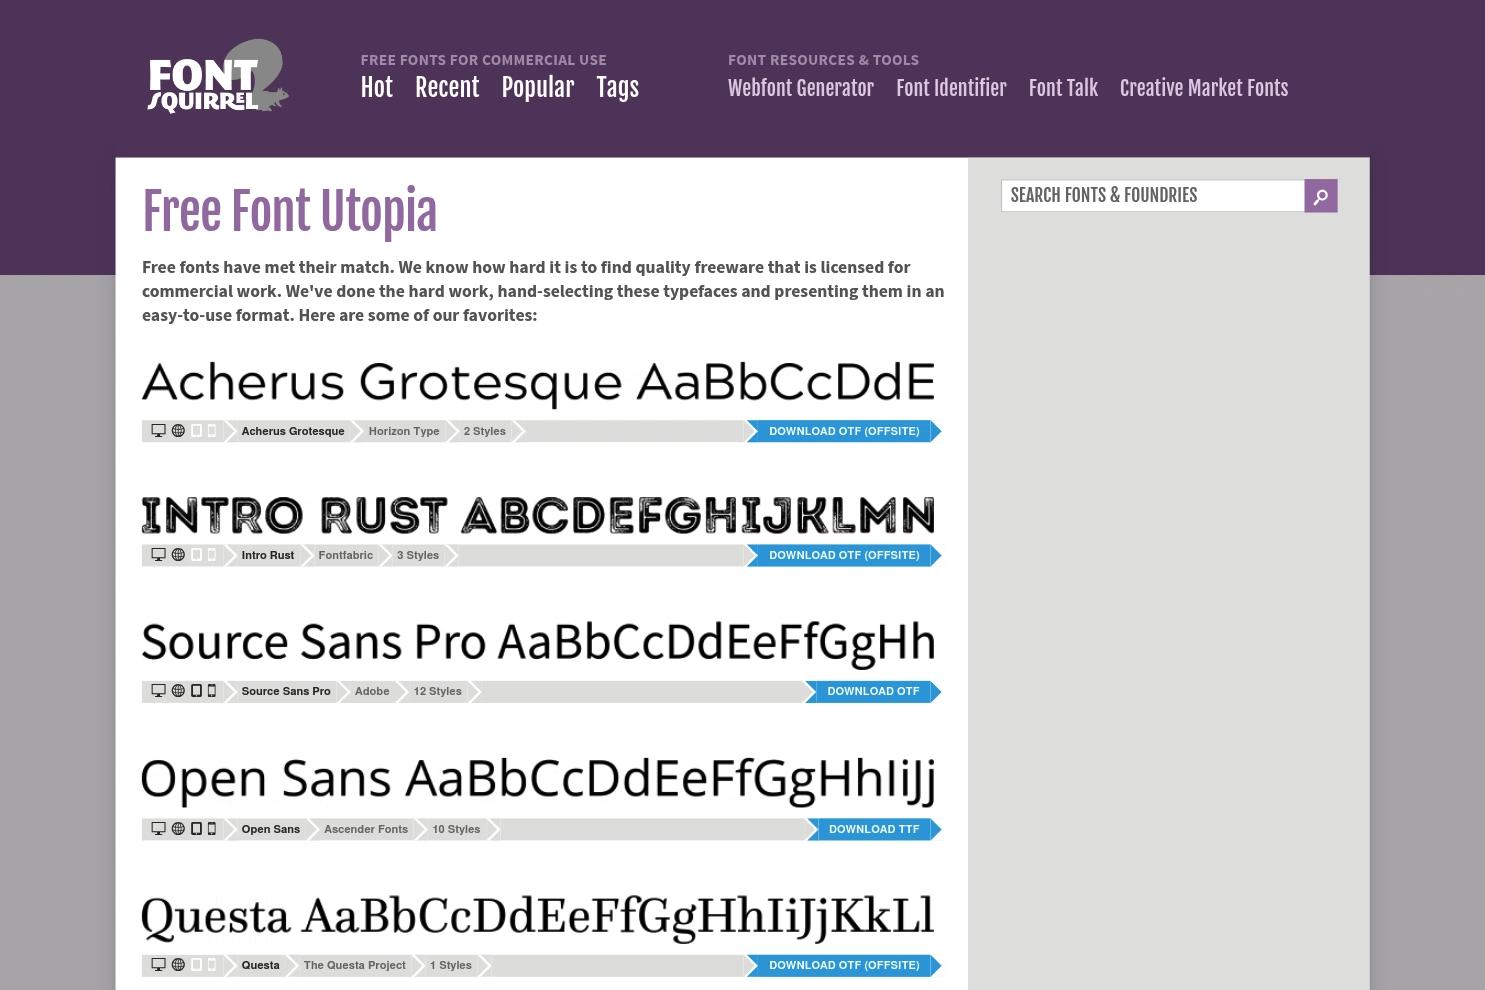Click the mobile app icon for Open Sans
The width and height of the screenshot is (1485, 990).
(211, 828)
